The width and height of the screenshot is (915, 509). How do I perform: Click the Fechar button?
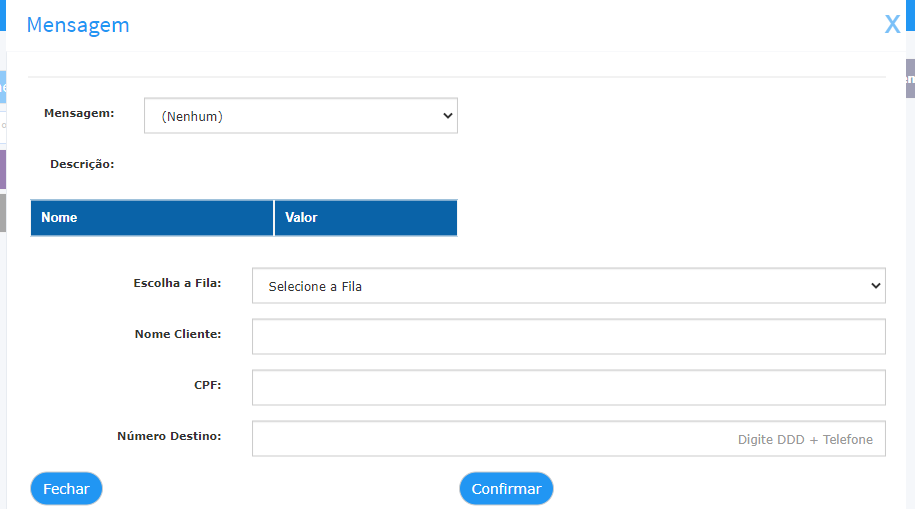pyautogui.click(x=67, y=489)
